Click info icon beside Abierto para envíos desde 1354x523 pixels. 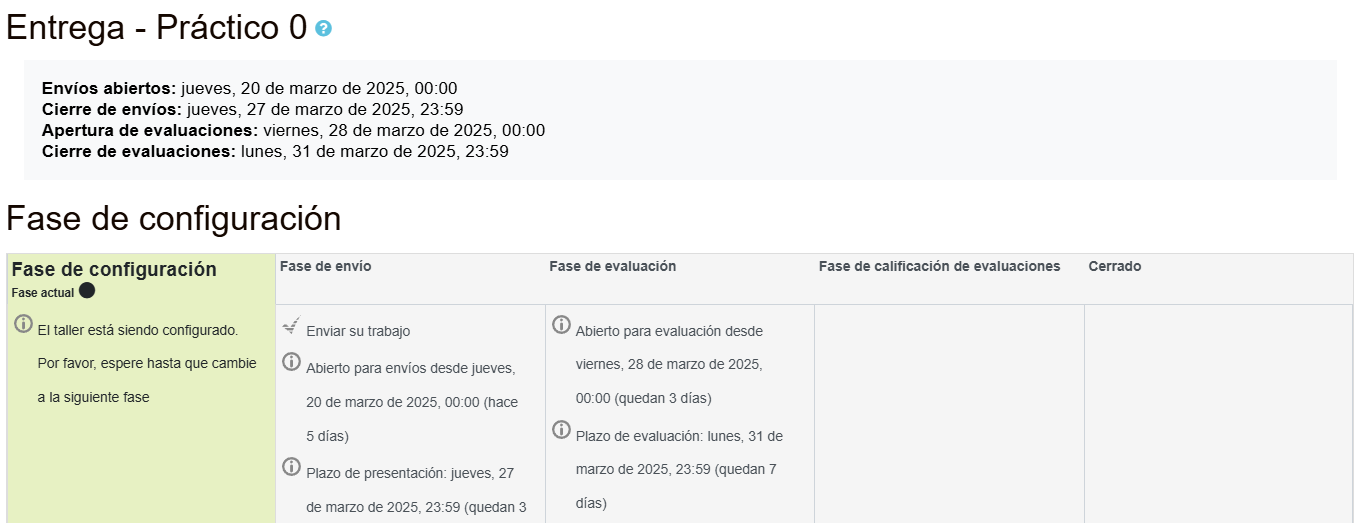[292, 361]
